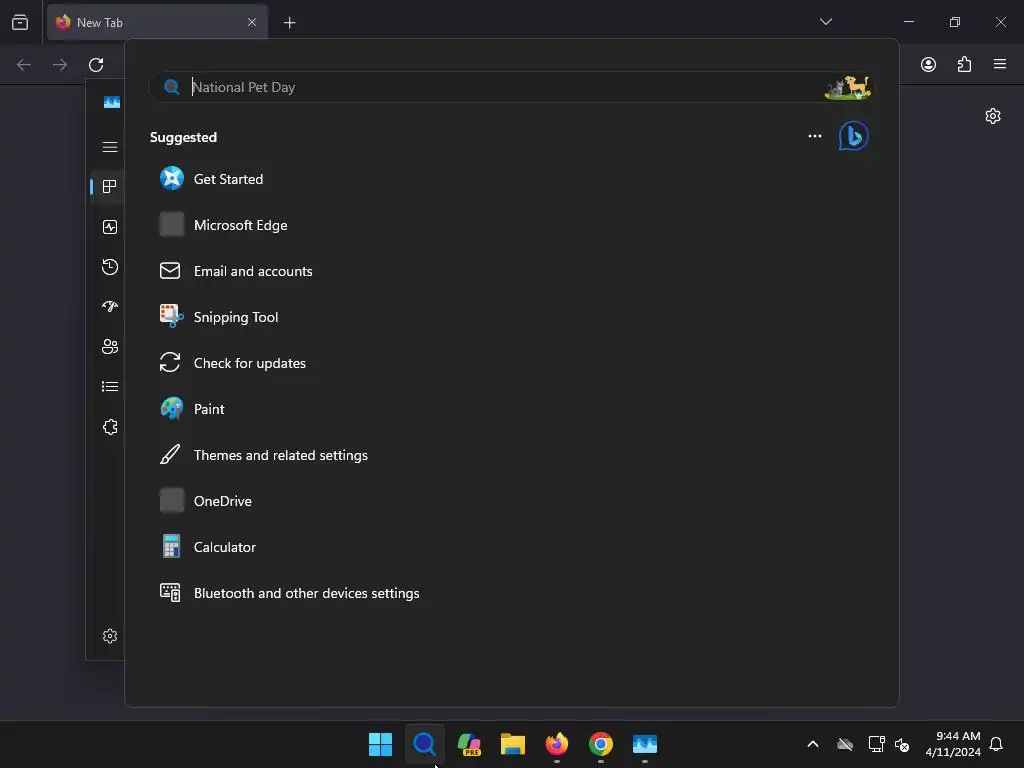The width and height of the screenshot is (1024, 768).
Task: Restore down the Firefox window
Action: 955,22
